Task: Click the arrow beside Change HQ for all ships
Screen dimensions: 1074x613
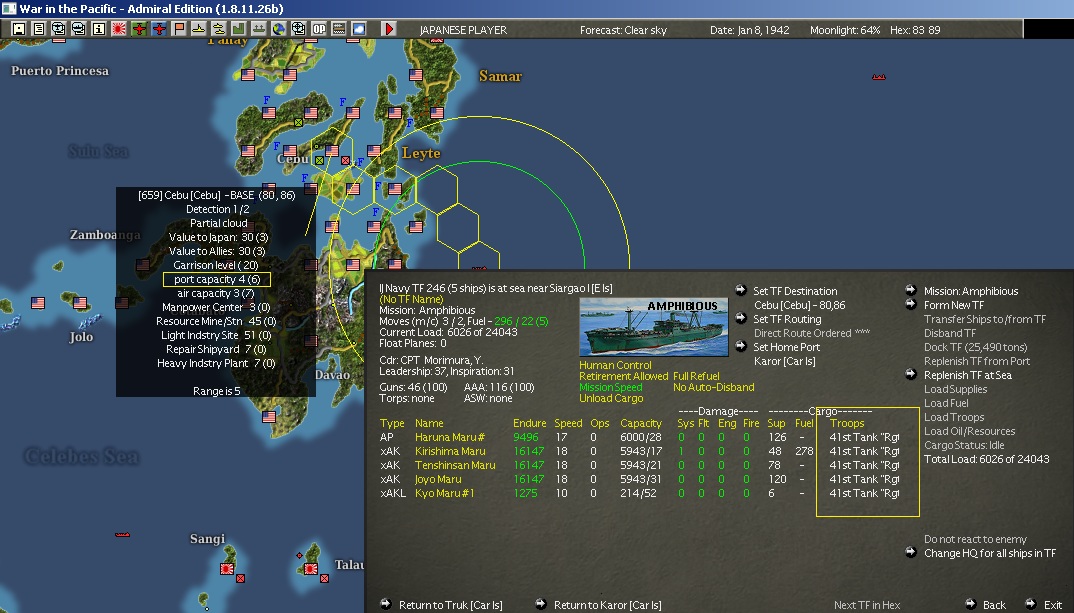Action: tap(911, 552)
